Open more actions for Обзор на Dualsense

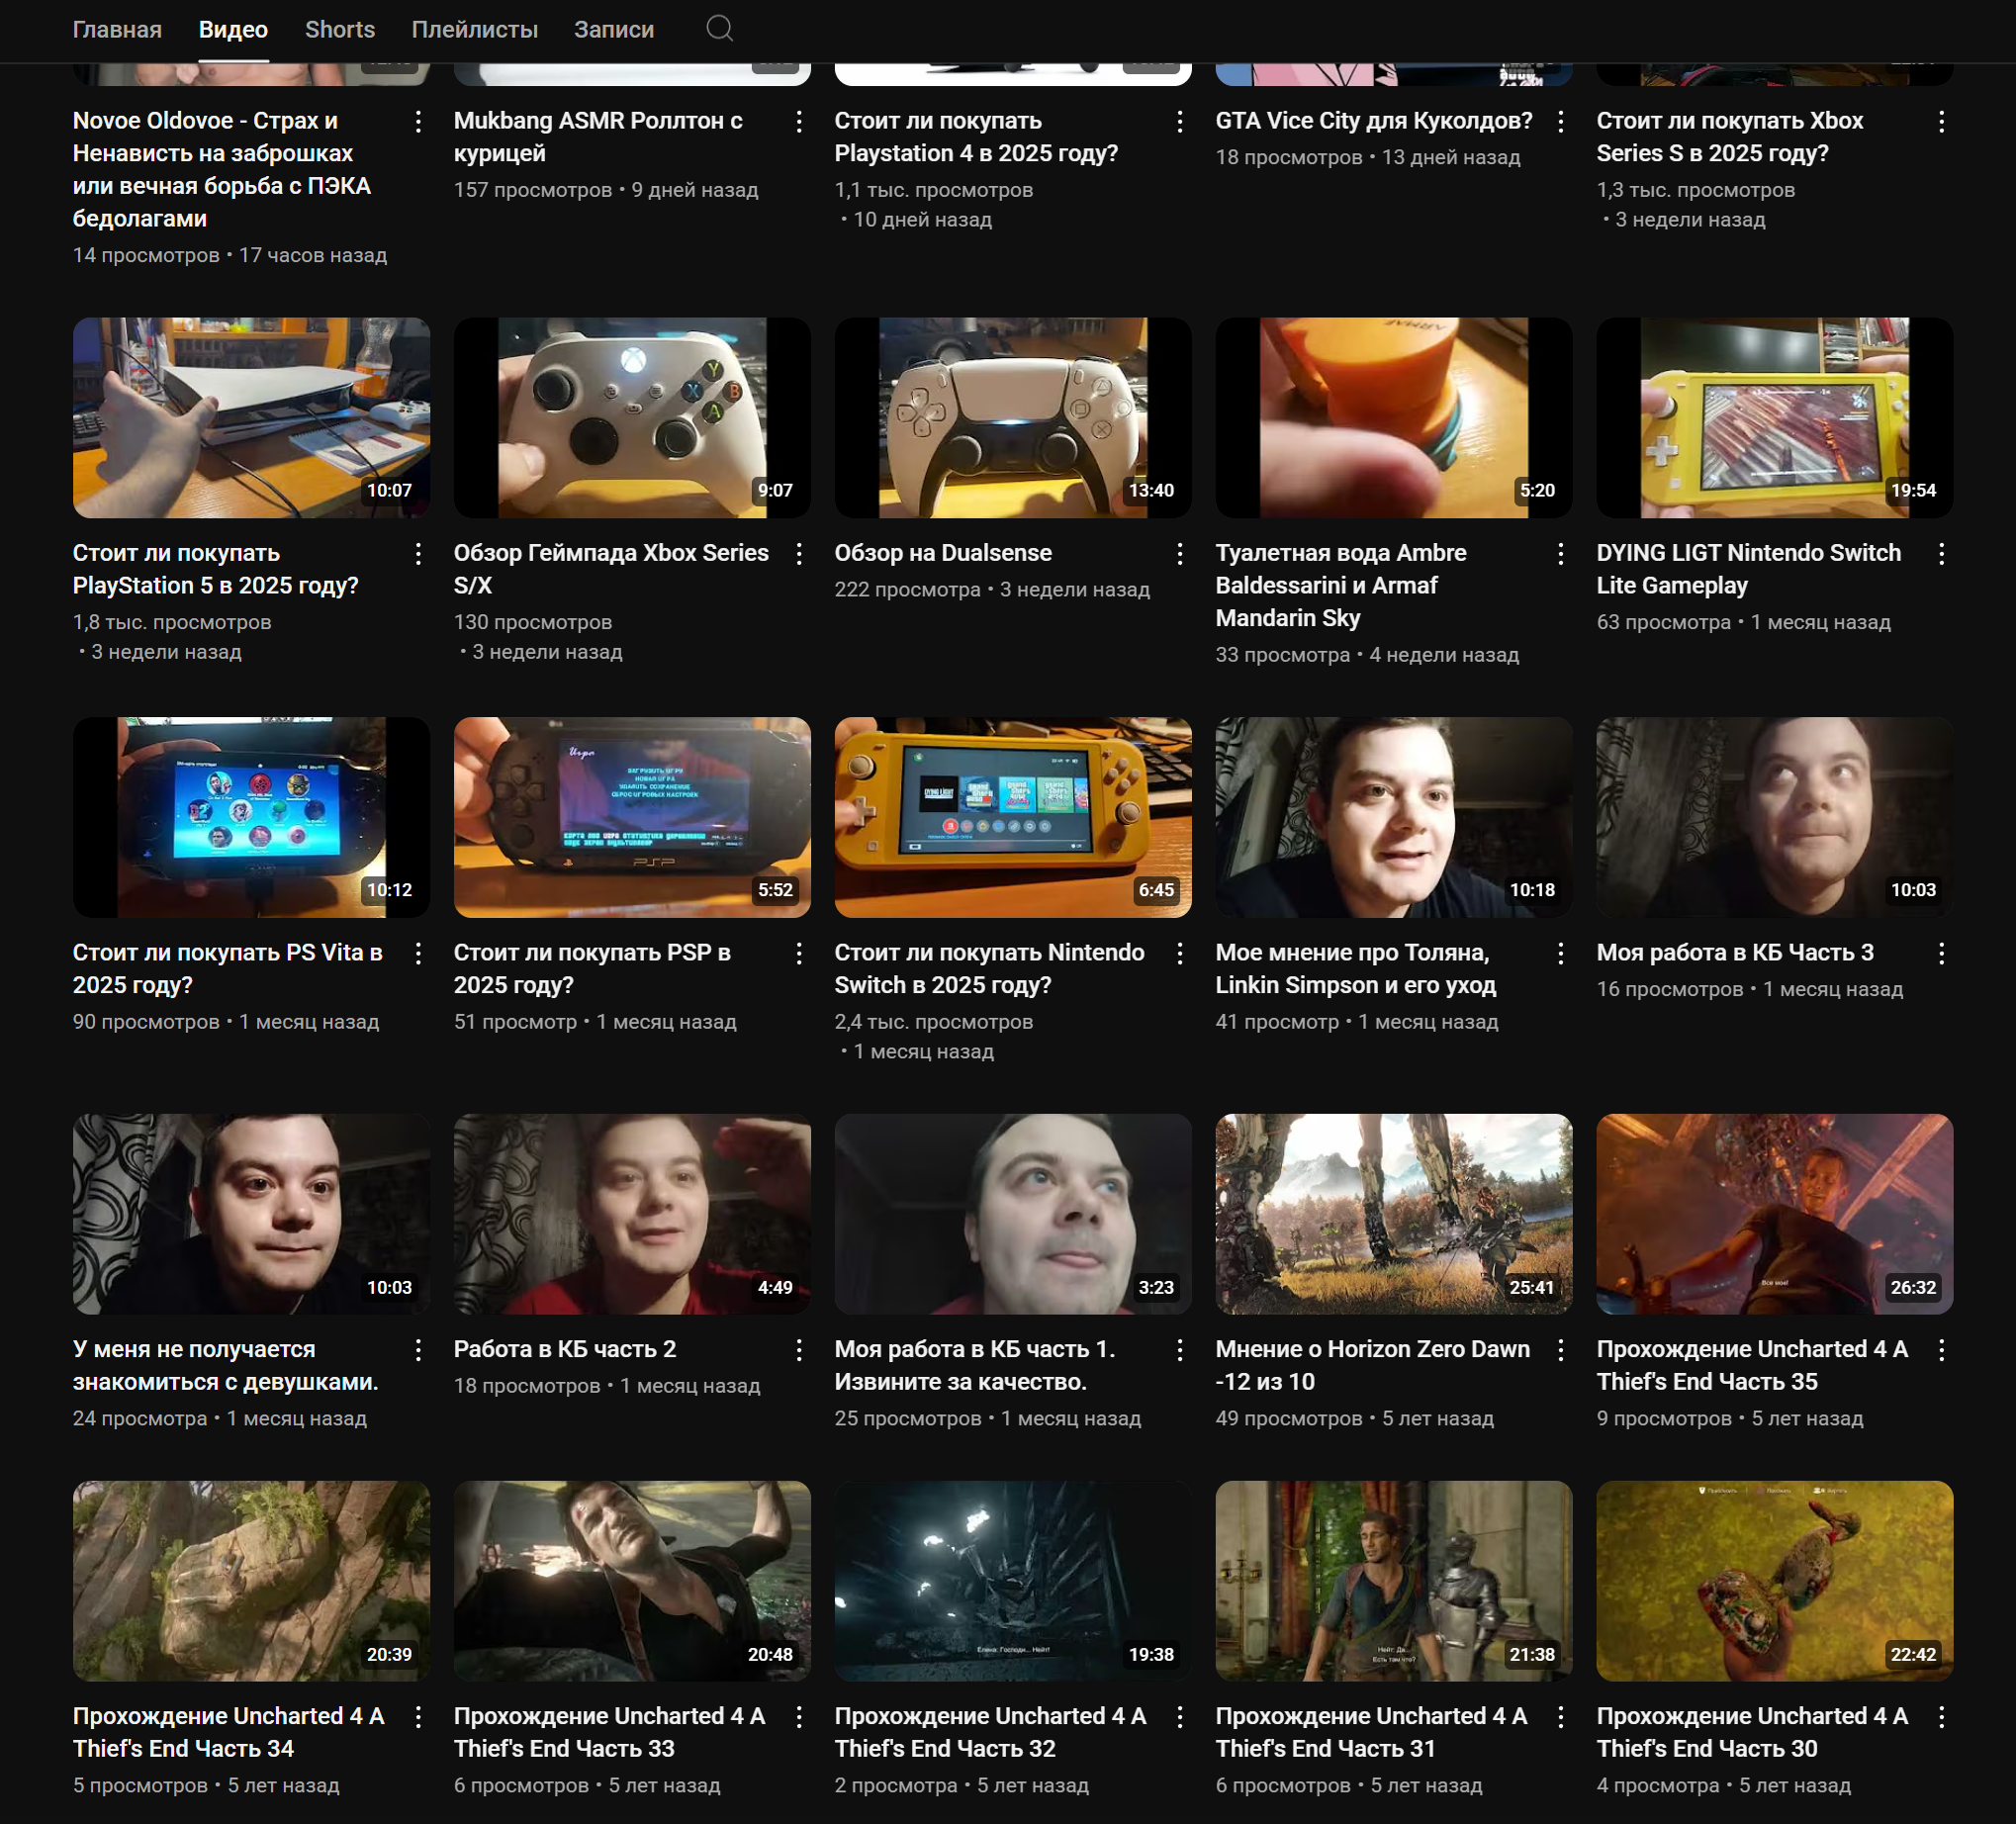click(x=1180, y=554)
